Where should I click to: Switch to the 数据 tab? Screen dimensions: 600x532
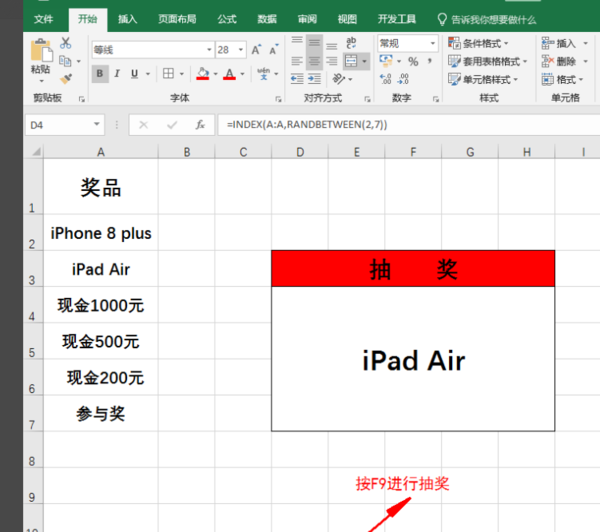pos(267,19)
